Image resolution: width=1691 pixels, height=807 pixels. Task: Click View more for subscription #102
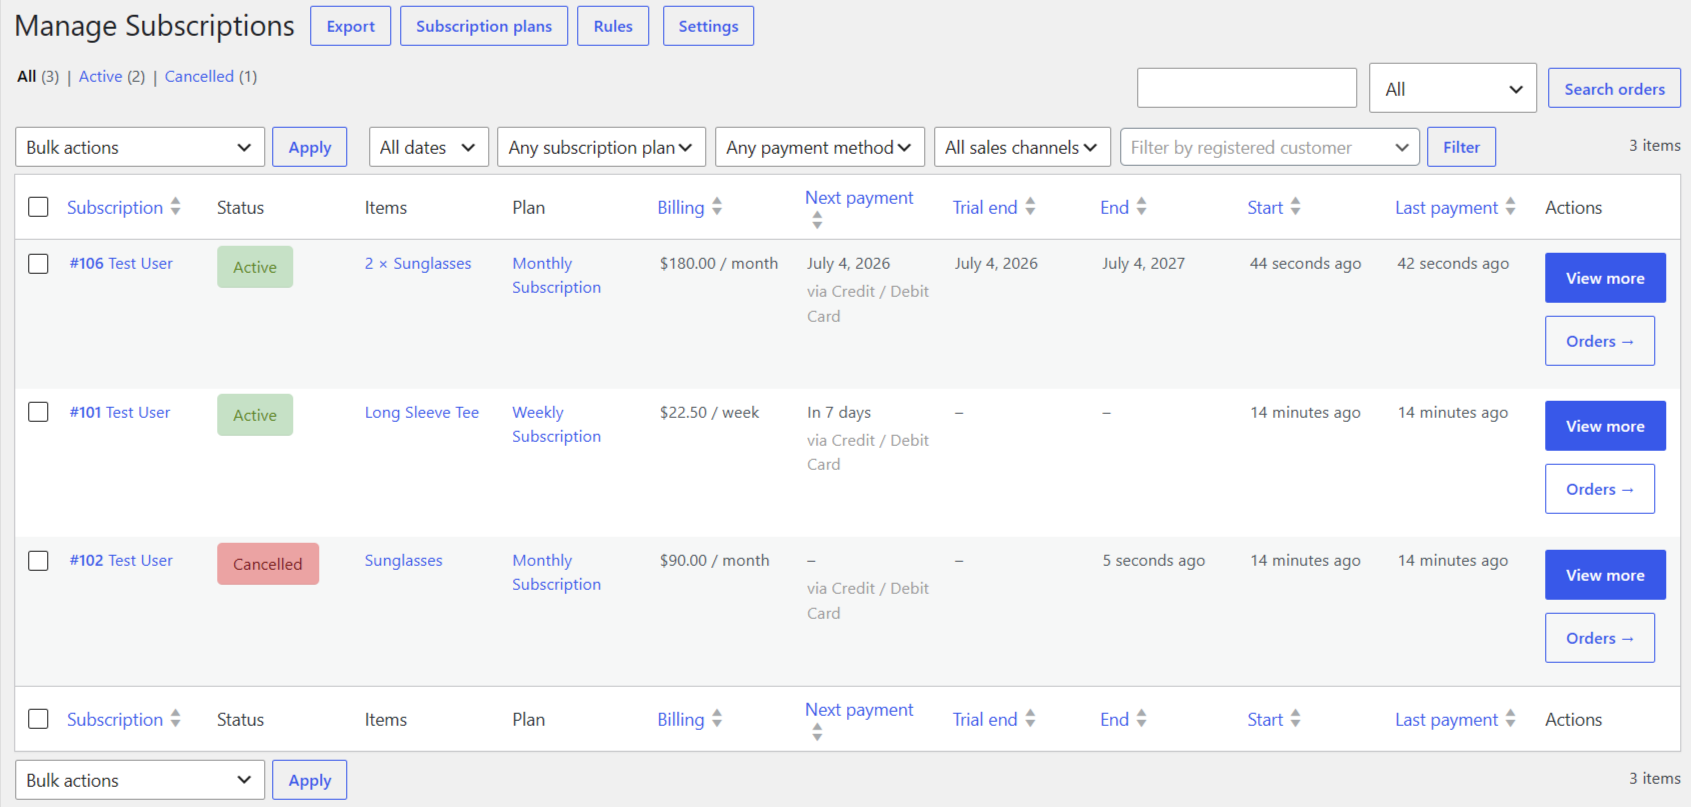click(x=1605, y=575)
